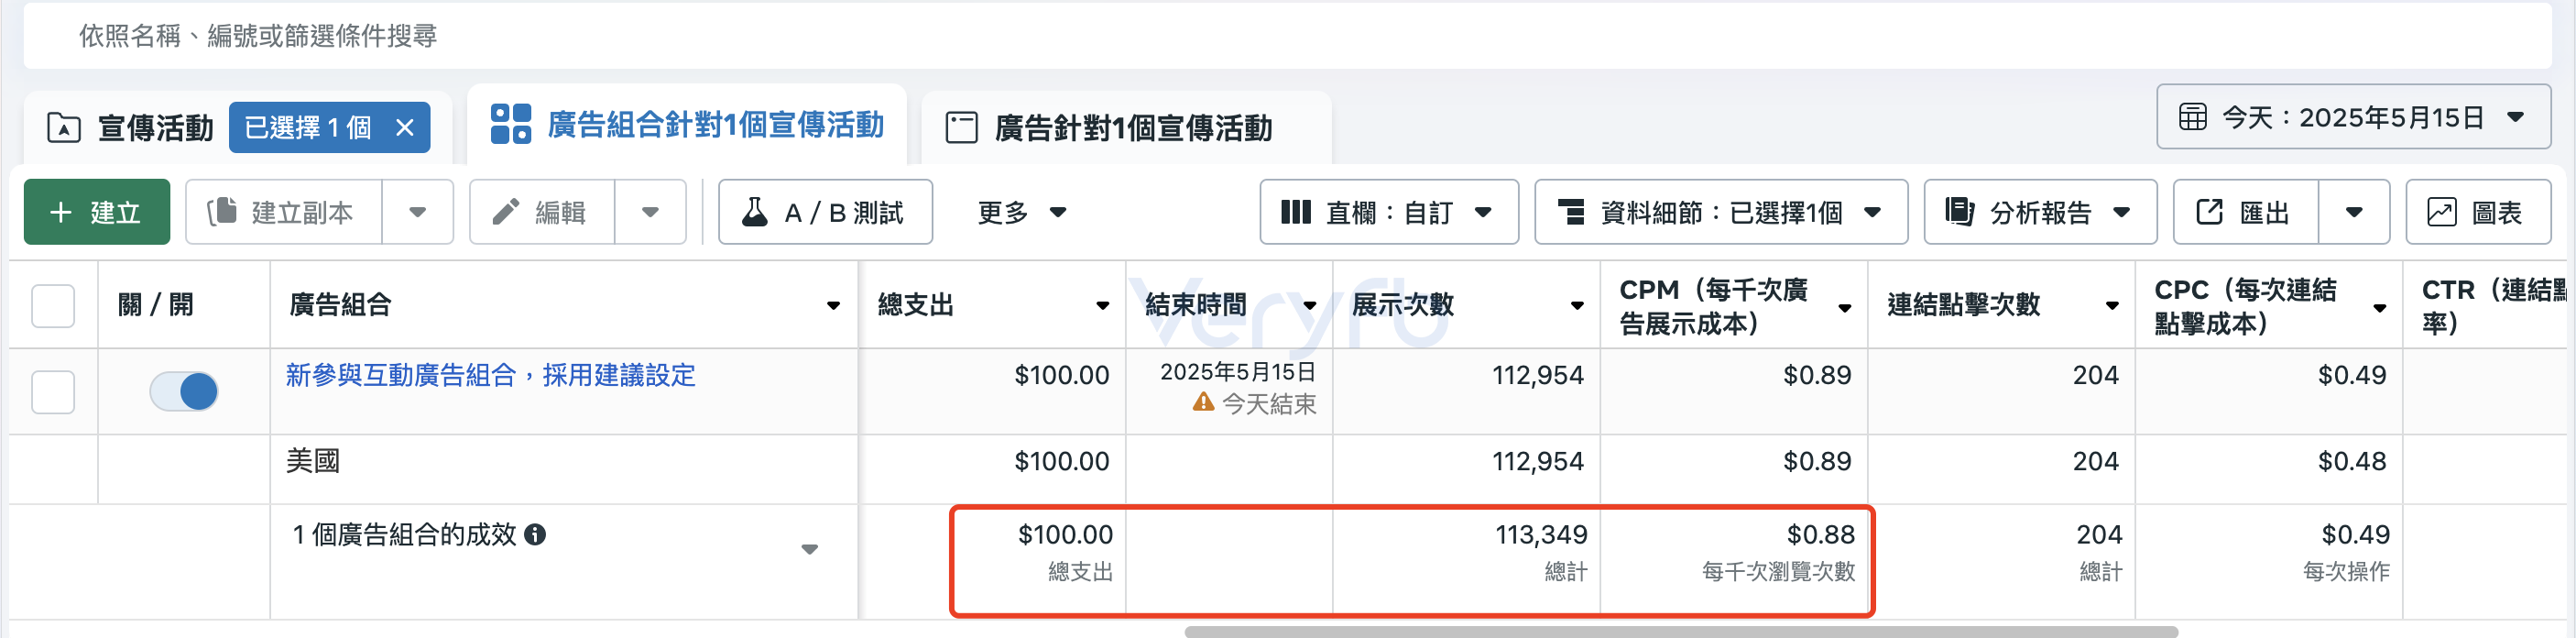The height and width of the screenshot is (638, 2576).
Task: Tick the checkbox for the first ad set row
Action: [53, 391]
